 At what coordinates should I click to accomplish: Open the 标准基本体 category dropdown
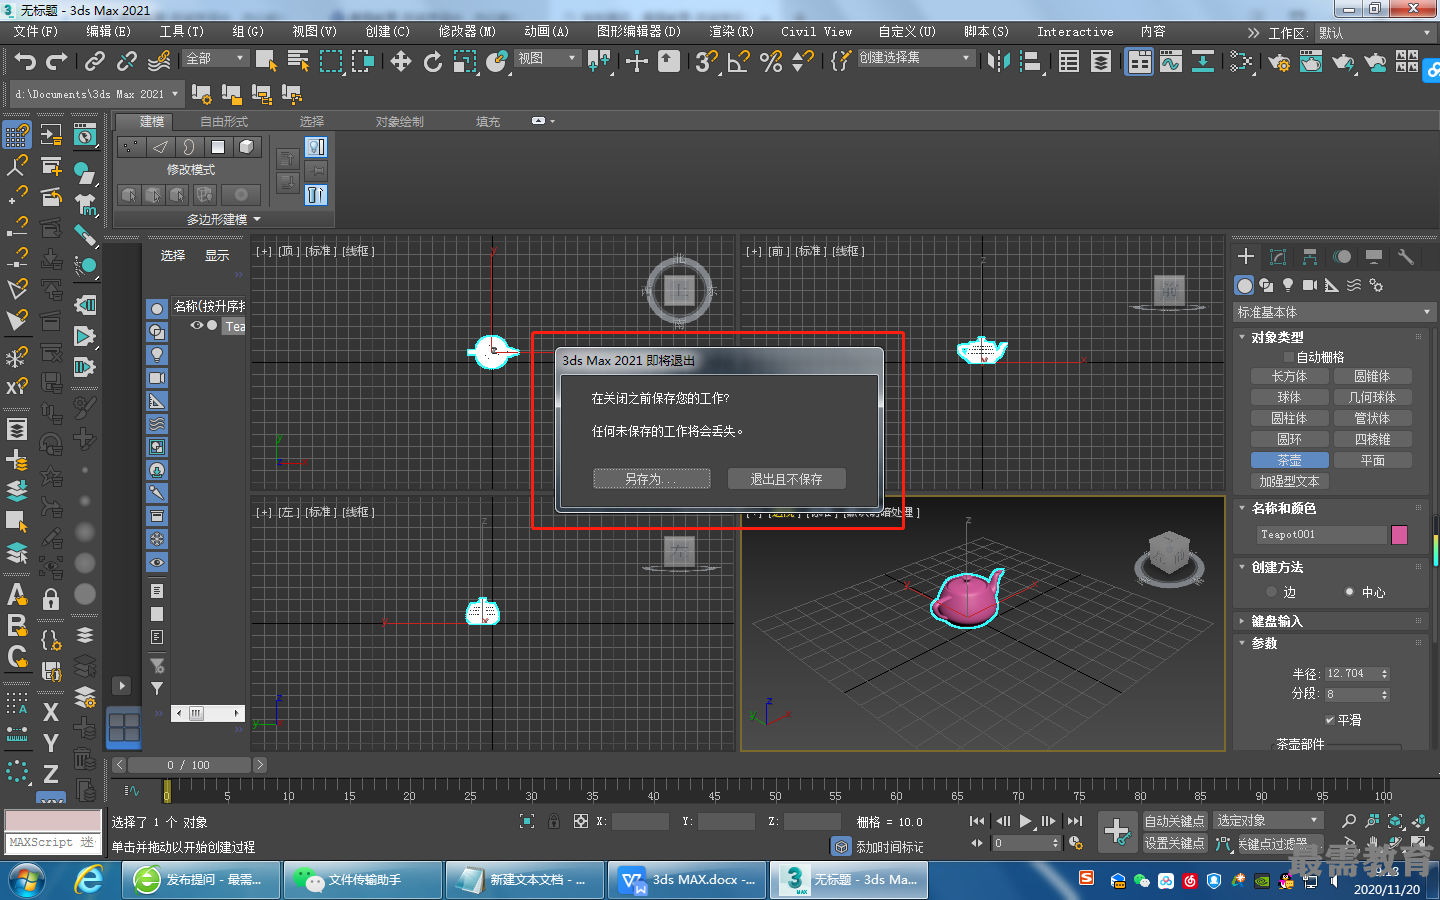point(1333,312)
